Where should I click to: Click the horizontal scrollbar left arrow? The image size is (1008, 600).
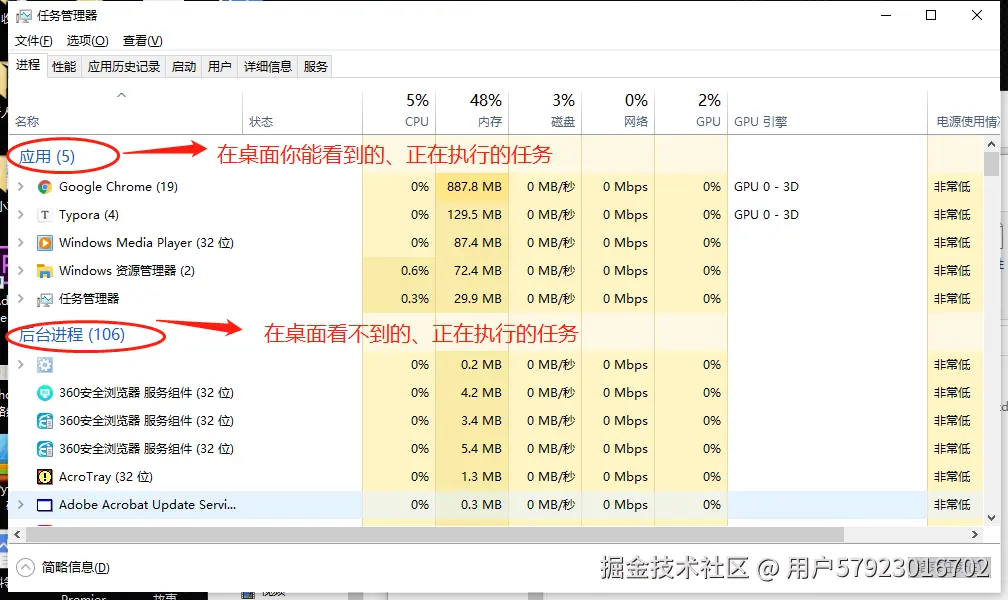coord(17,534)
